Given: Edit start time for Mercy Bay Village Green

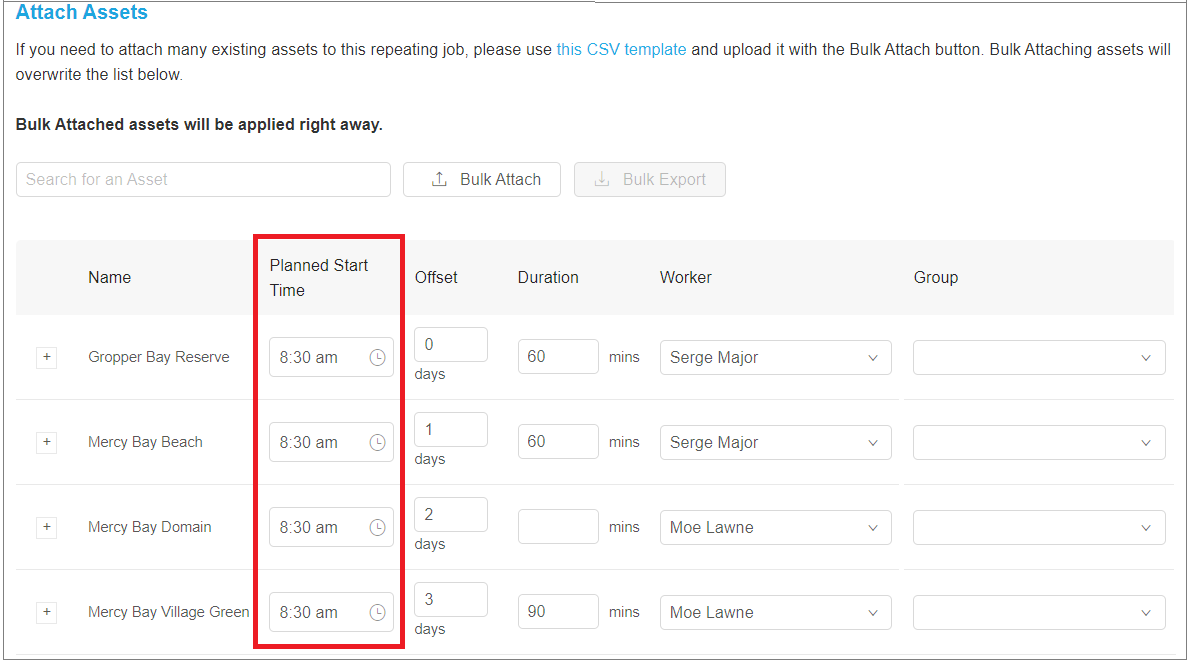Looking at the screenshot, I should (x=331, y=613).
